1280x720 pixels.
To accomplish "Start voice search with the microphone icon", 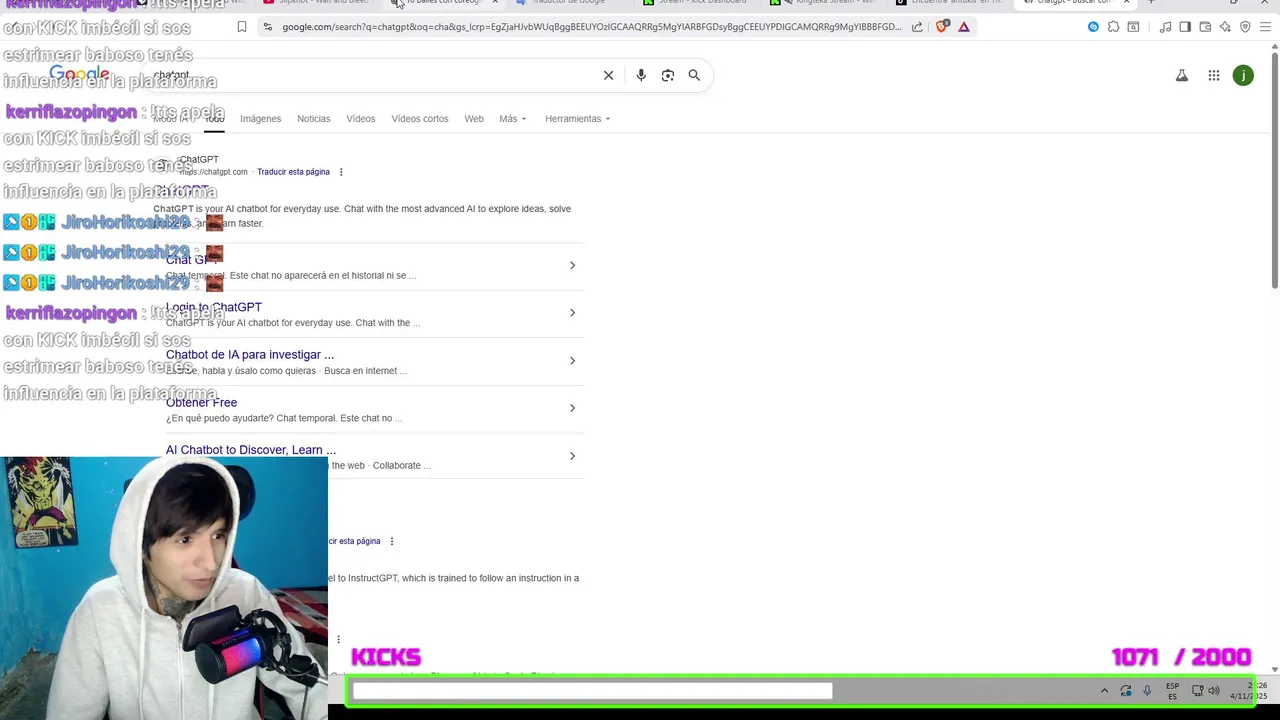I will (x=641, y=75).
